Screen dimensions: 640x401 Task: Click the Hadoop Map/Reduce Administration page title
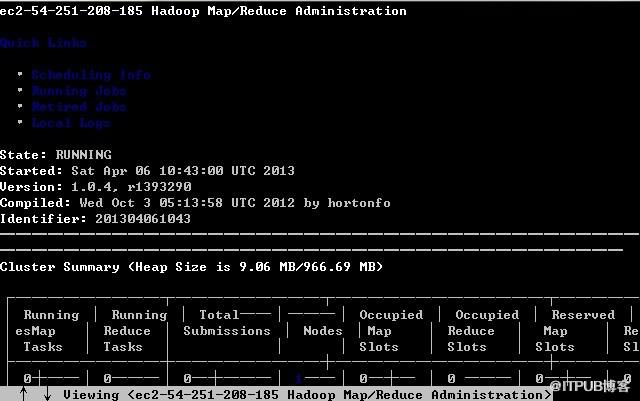click(x=203, y=11)
